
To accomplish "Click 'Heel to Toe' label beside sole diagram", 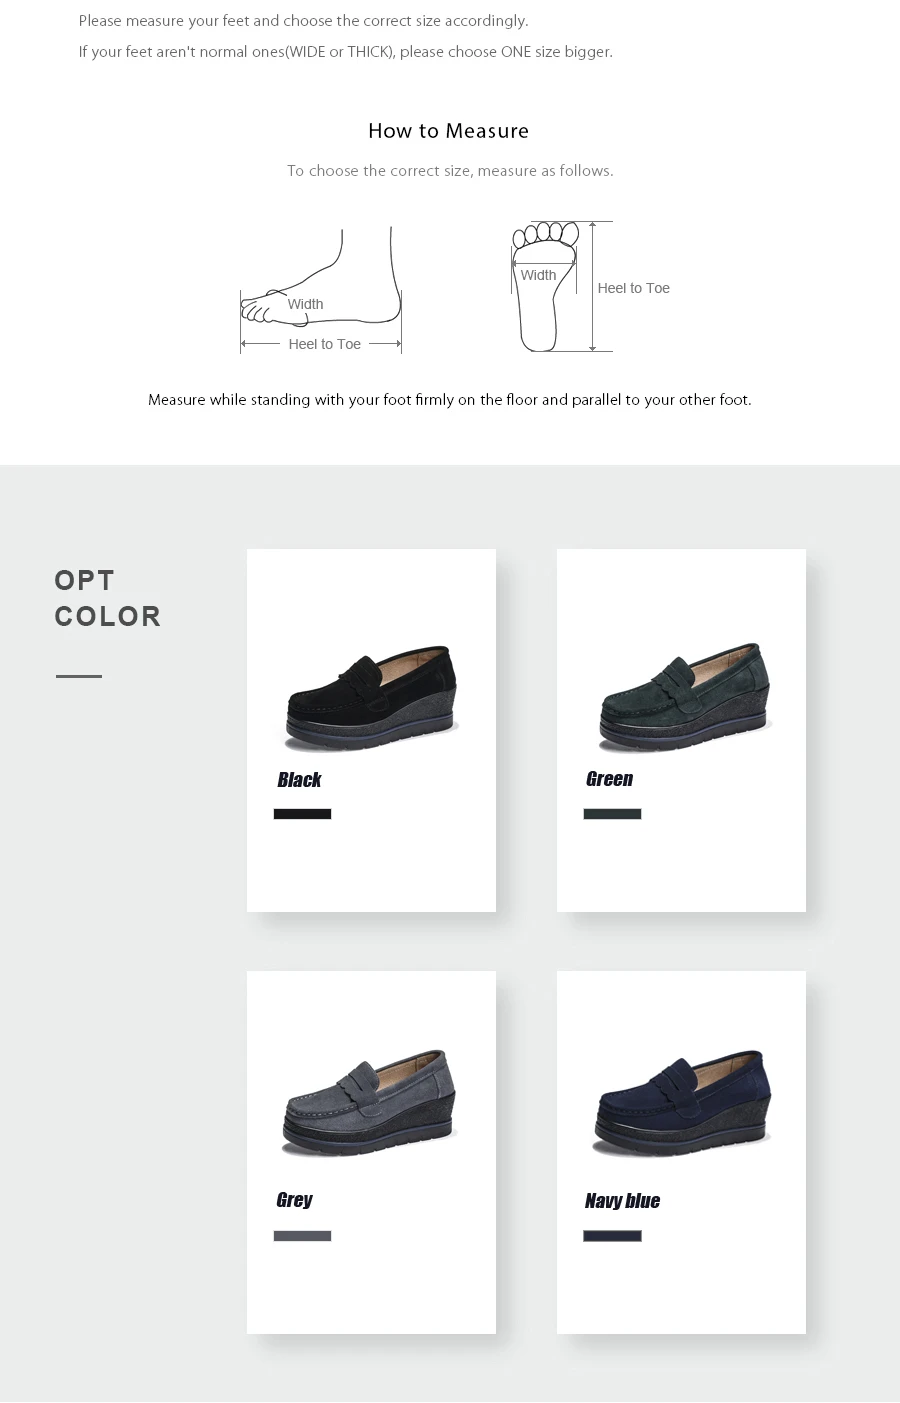I will (633, 288).
